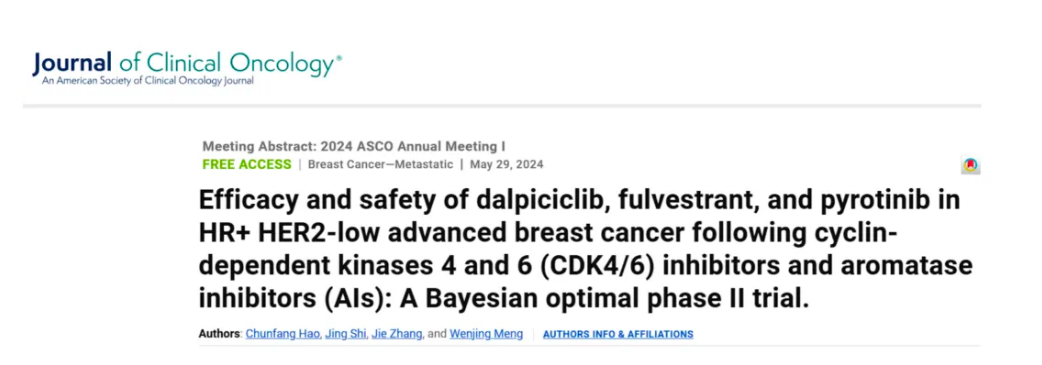Click 'An American Society of Clinical Oncology Journal' tagline

click(x=148, y=81)
